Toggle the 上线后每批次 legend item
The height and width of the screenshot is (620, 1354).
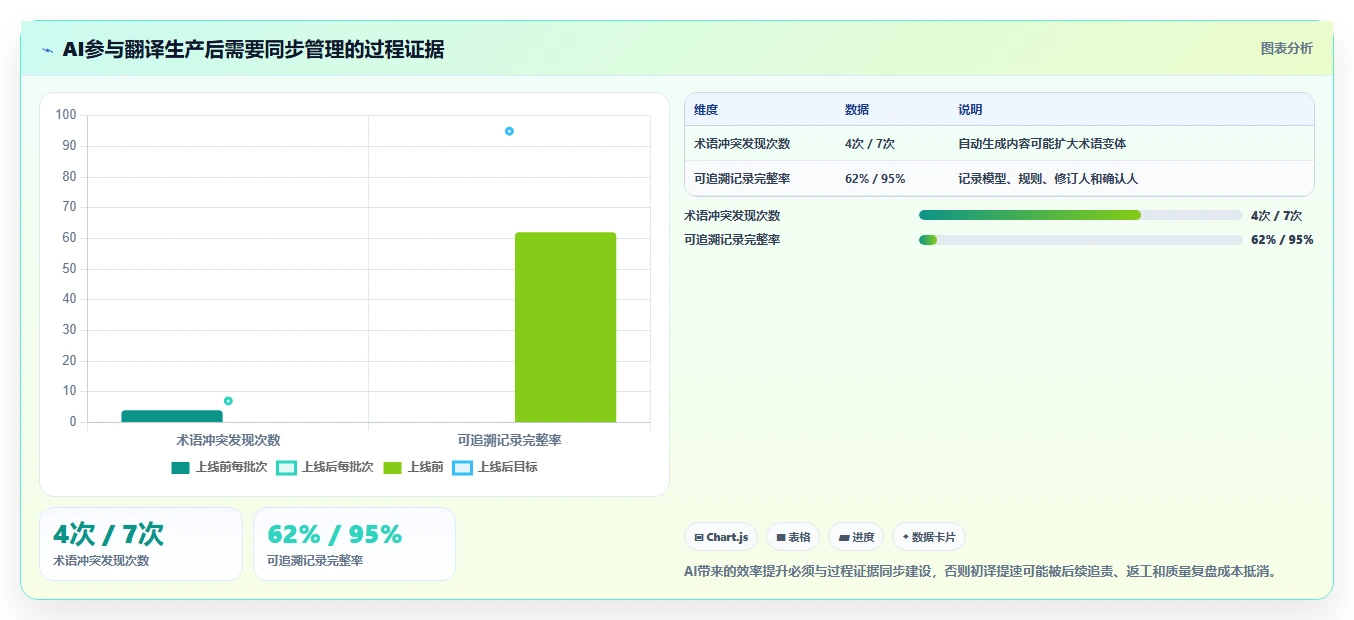pos(325,467)
